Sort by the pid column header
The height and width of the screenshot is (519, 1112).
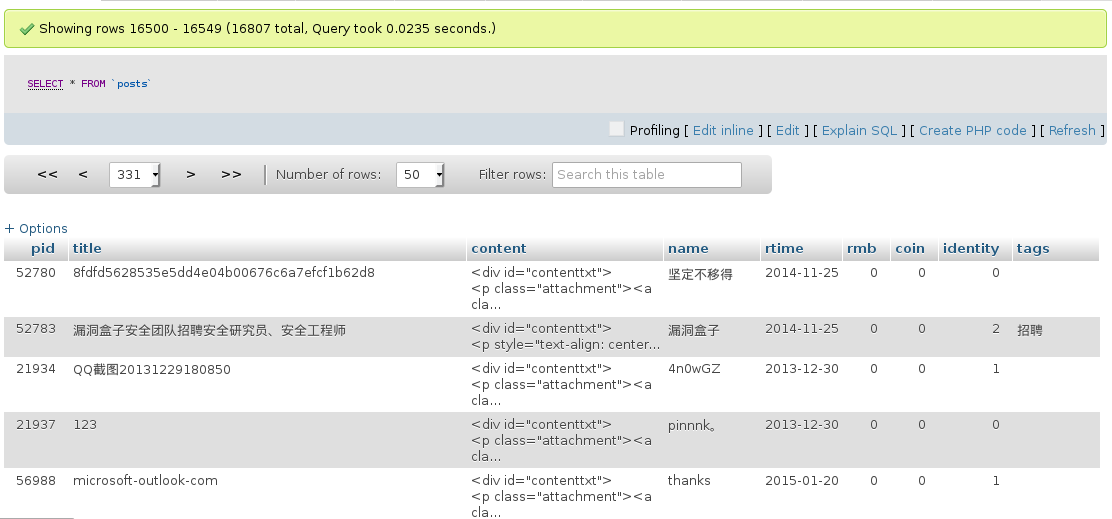(x=43, y=249)
